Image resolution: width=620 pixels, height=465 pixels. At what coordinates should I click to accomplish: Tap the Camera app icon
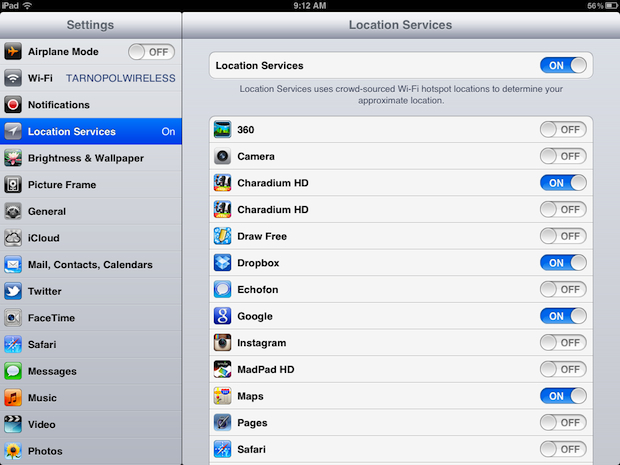[x=222, y=156]
